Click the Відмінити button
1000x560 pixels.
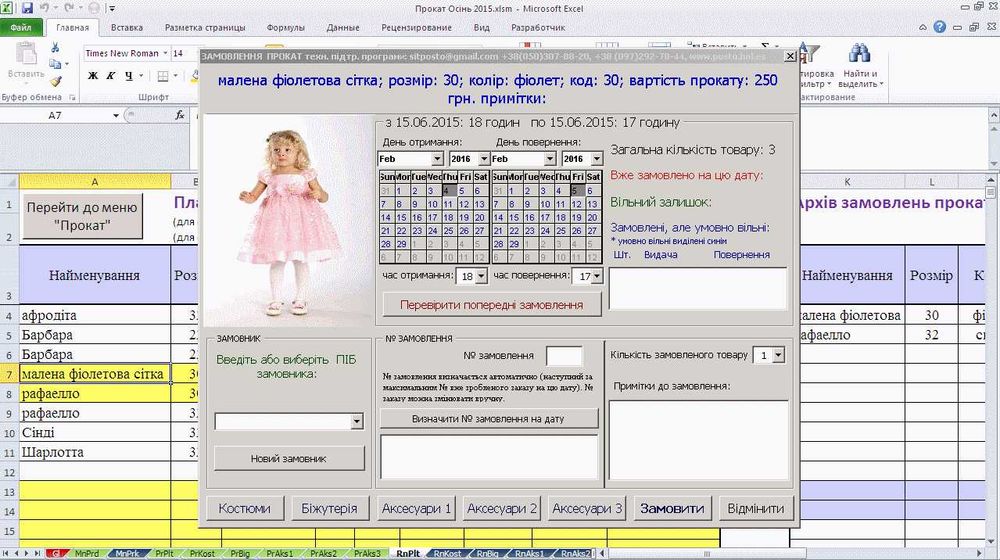(756, 508)
